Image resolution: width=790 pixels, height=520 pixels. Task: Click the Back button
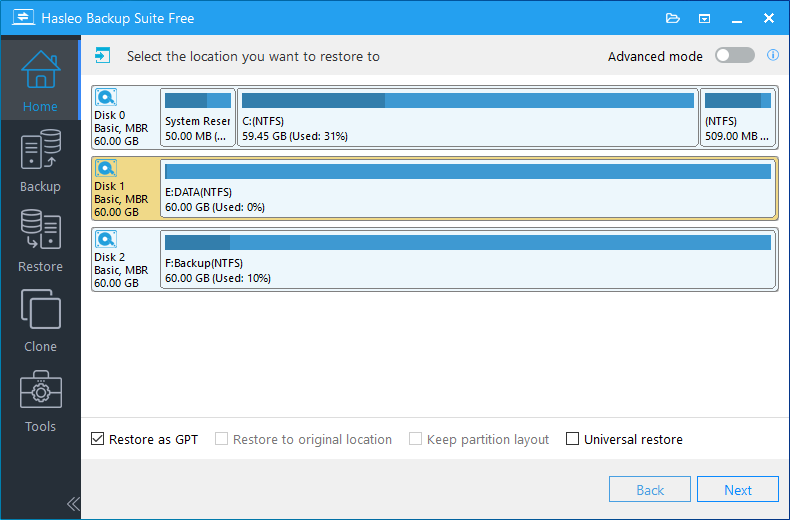650,490
